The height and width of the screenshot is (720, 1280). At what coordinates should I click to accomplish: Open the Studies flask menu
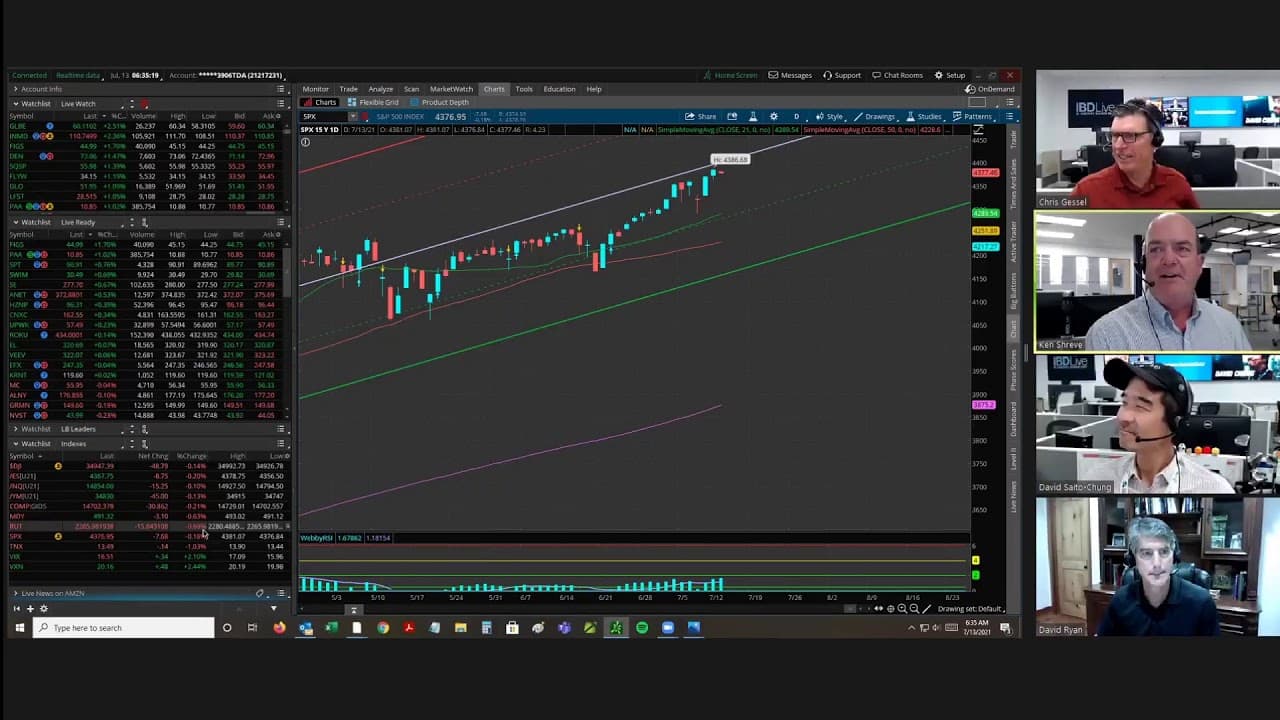pos(925,116)
